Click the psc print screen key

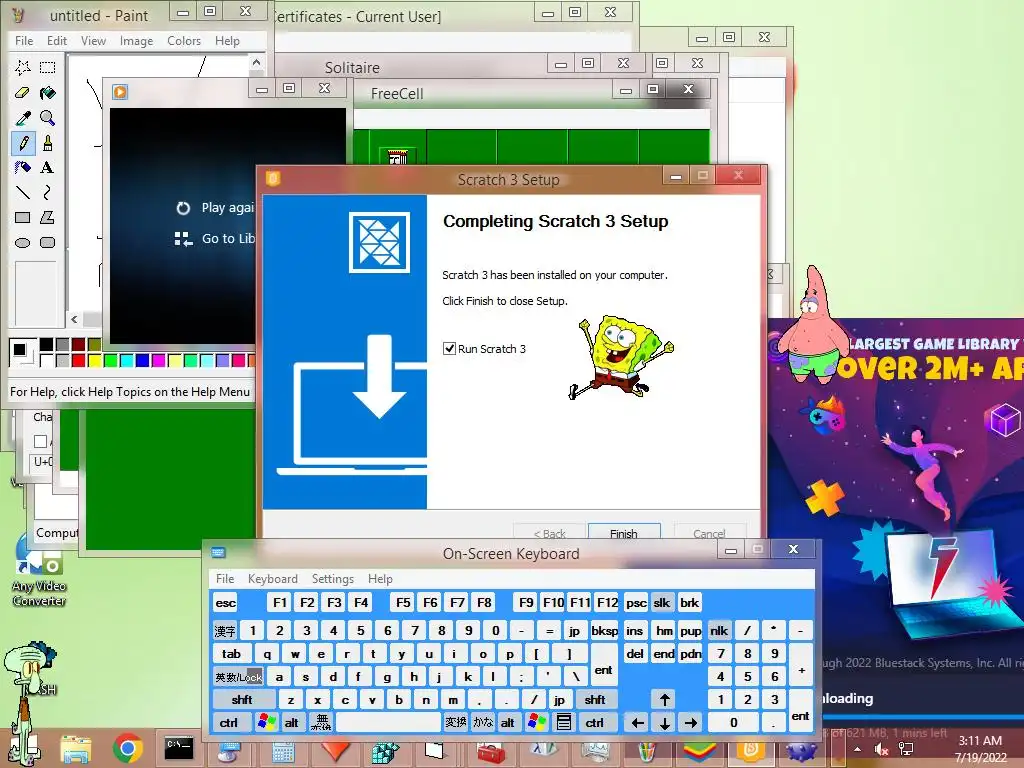[636, 603]
